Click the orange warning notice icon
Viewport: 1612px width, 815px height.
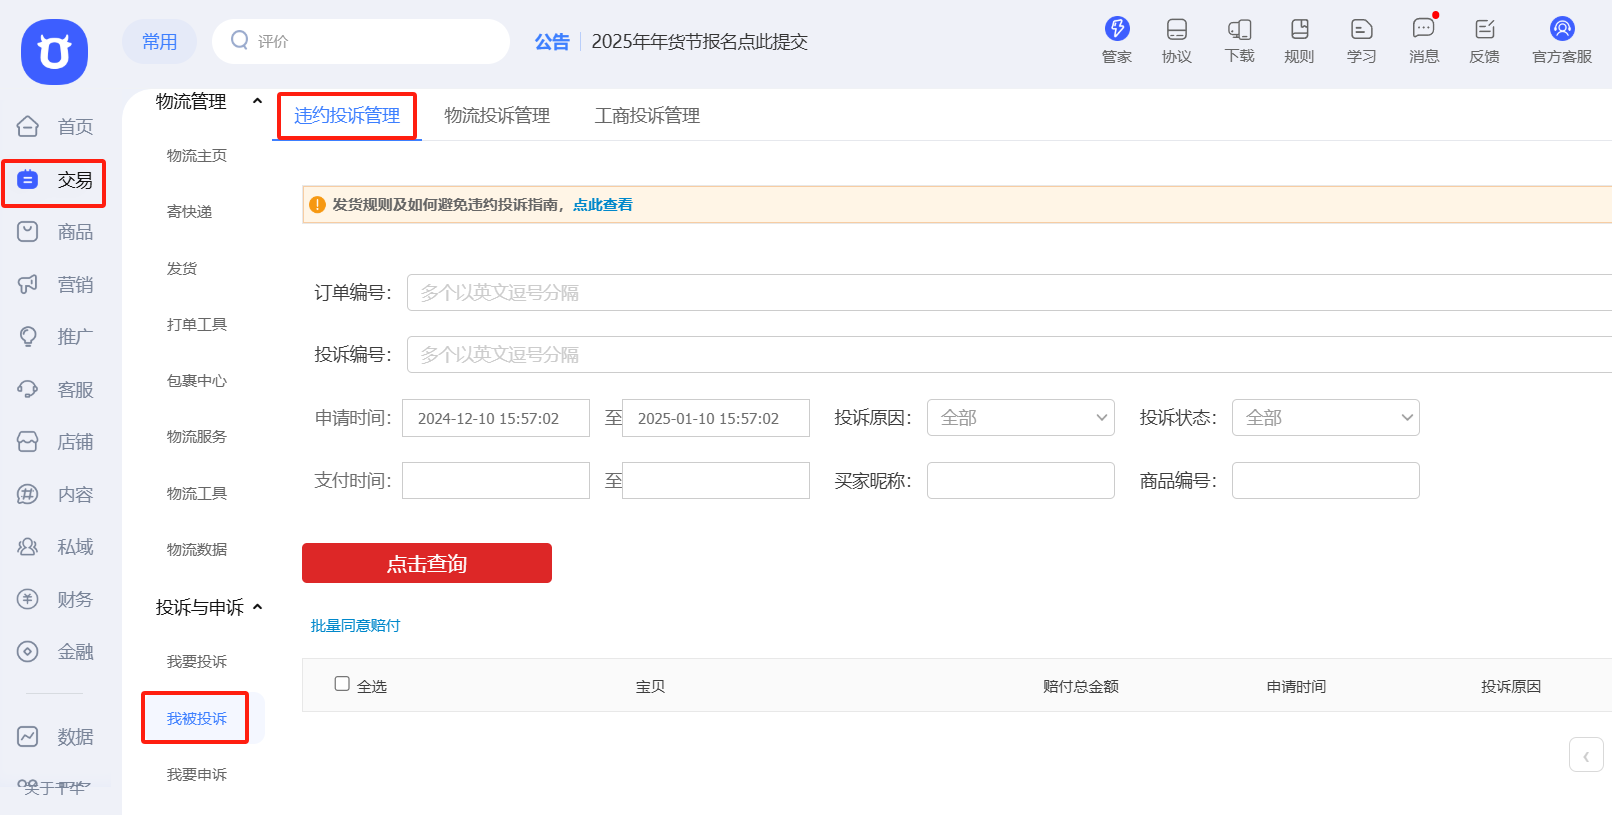318,205
